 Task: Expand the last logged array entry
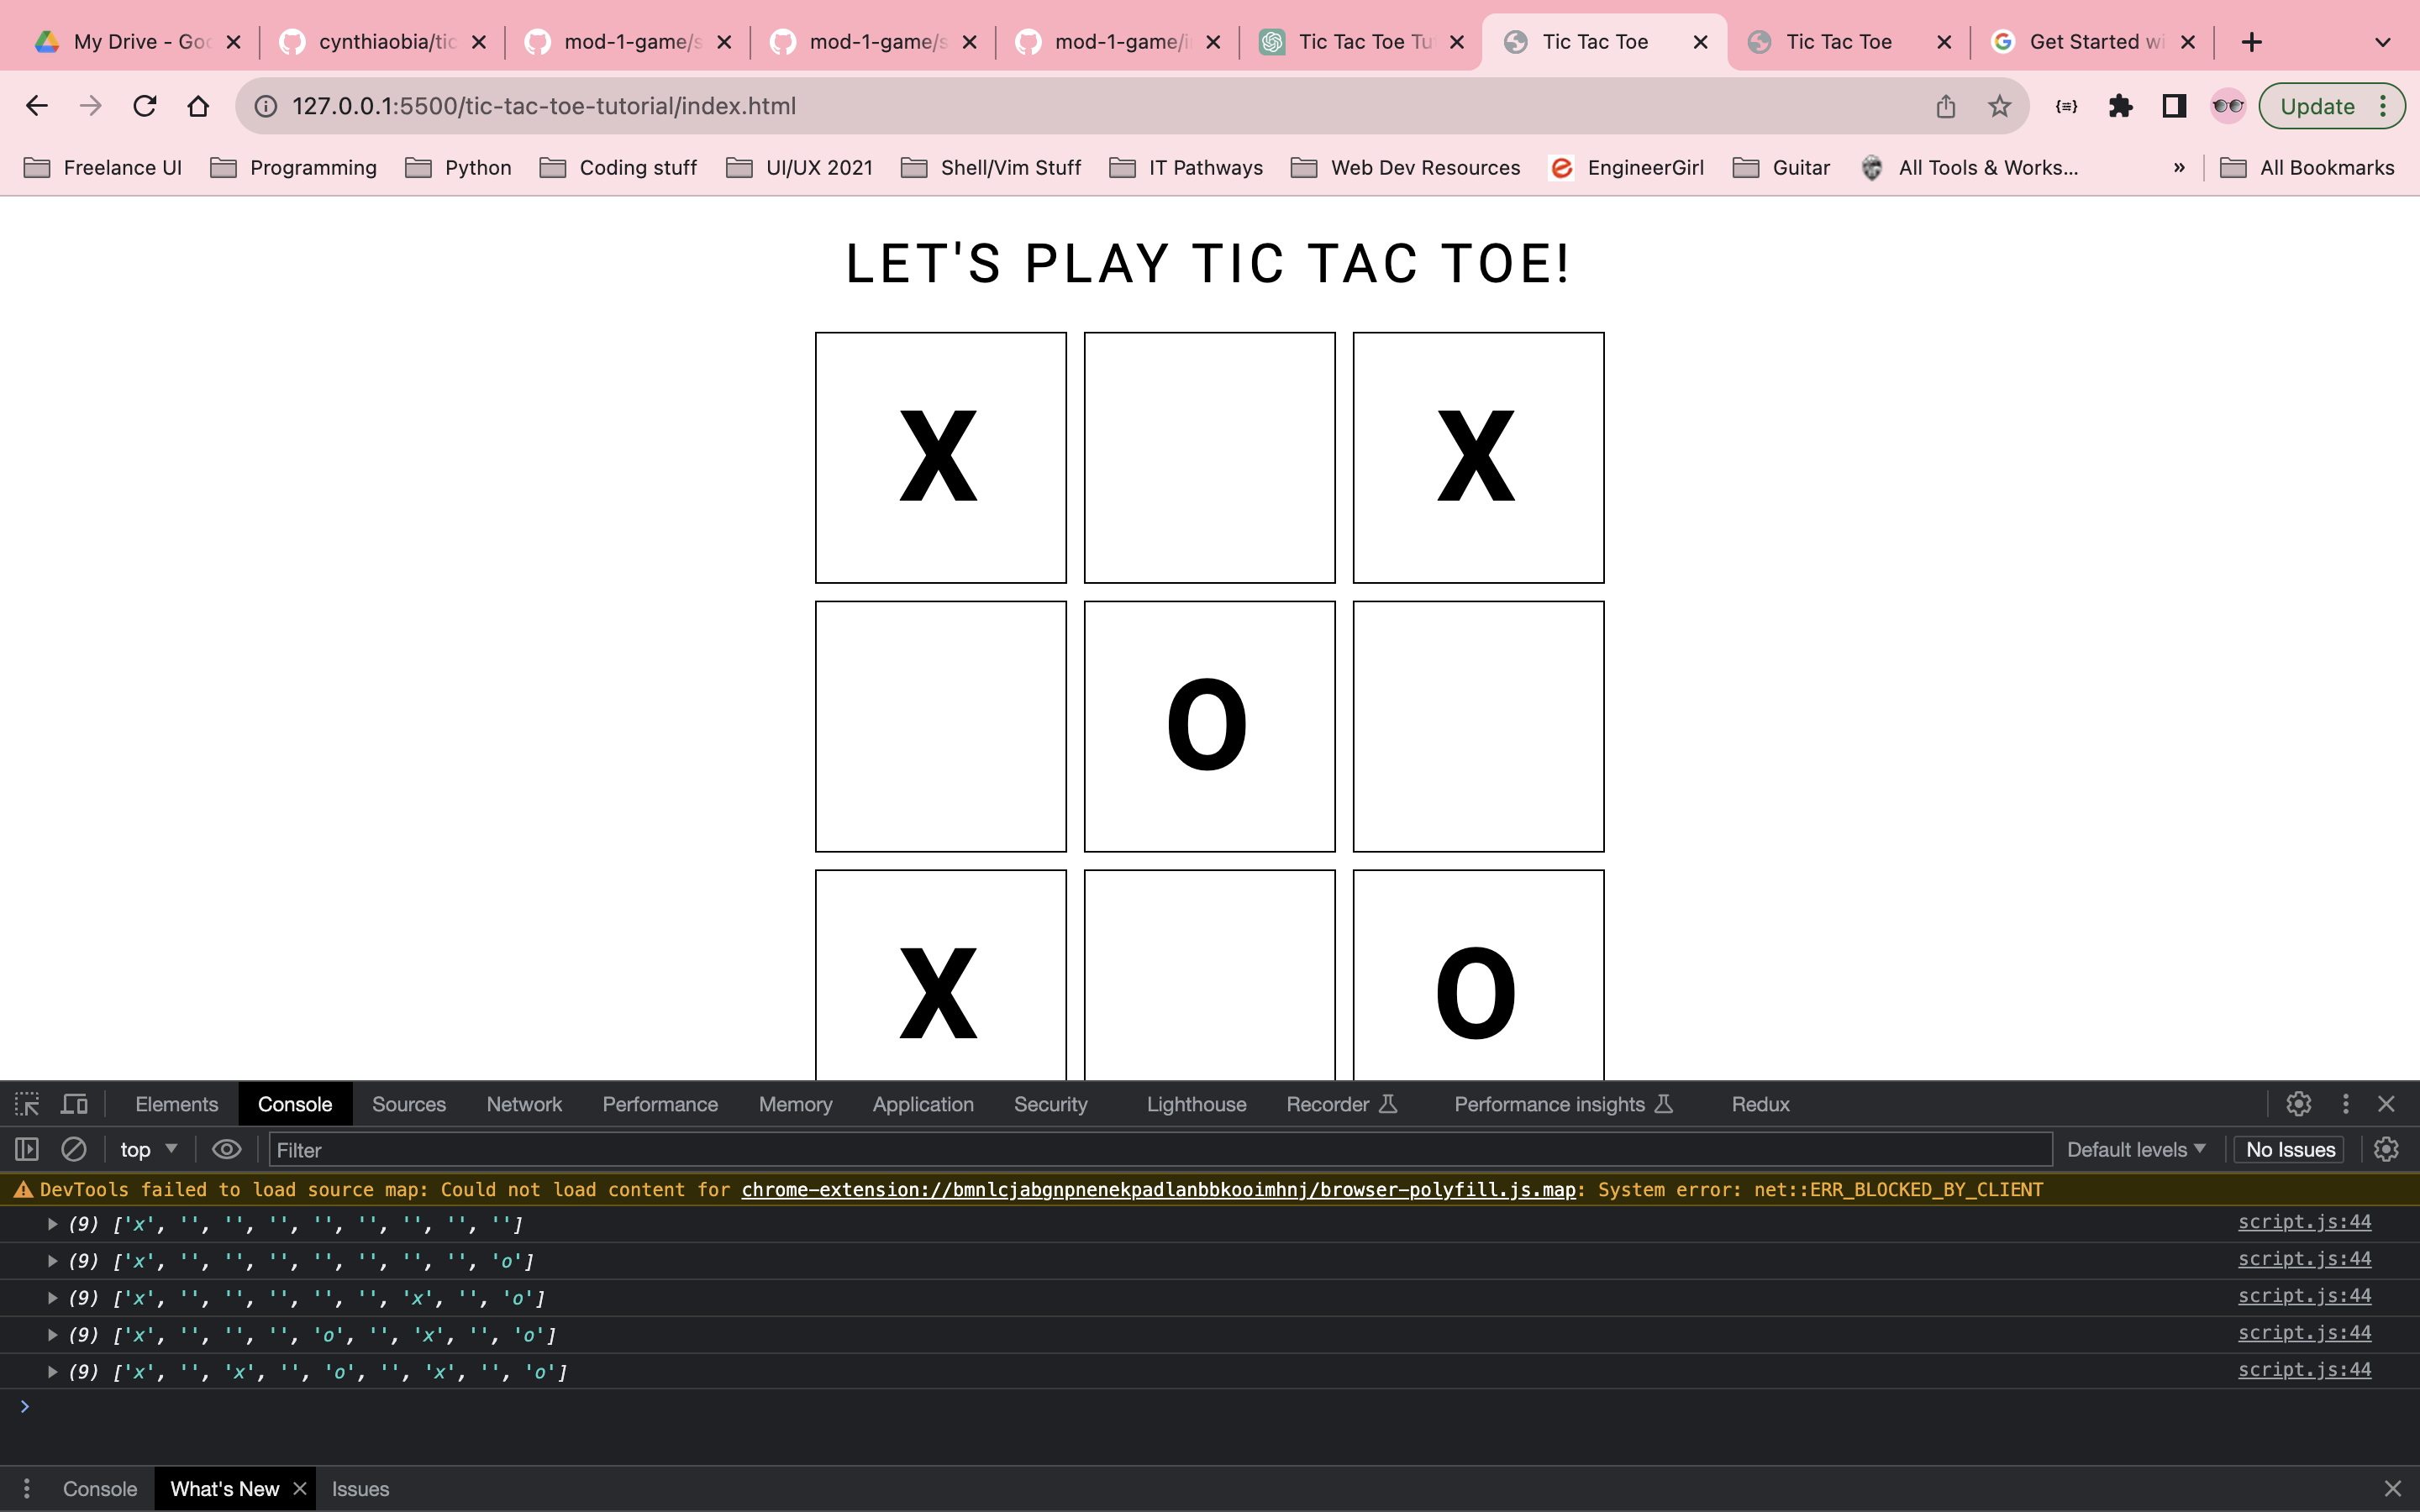(x=52, y=1372)
